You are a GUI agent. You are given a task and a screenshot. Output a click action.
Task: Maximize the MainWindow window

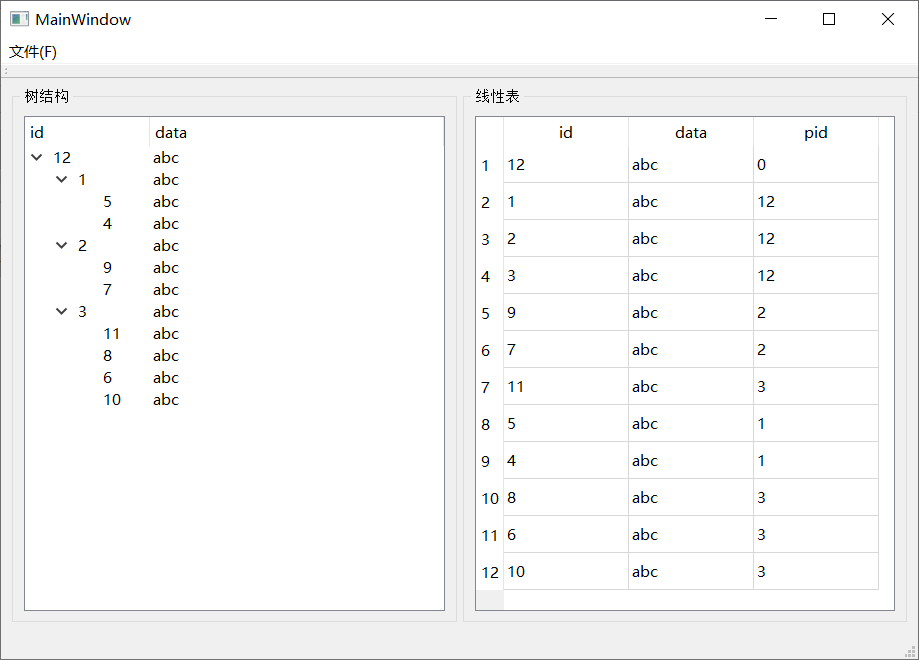coord(829,19)
